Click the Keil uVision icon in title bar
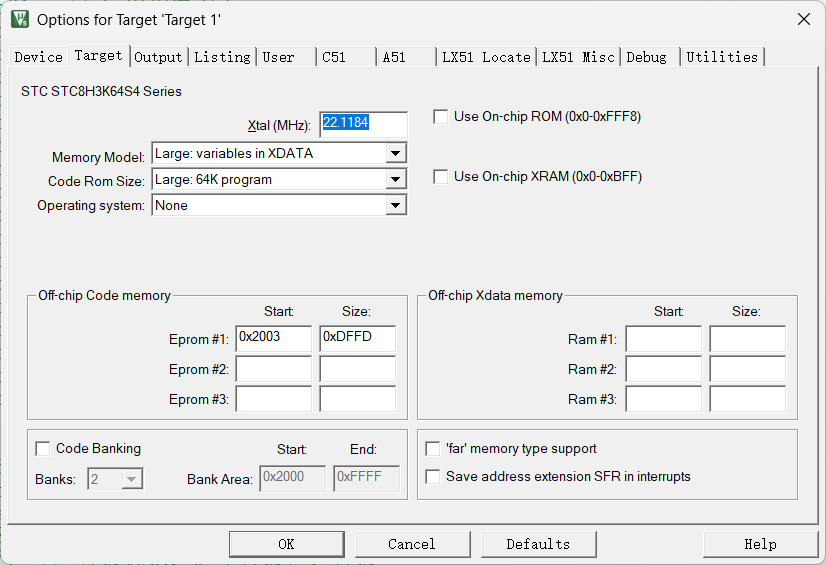 coord(20,19)
